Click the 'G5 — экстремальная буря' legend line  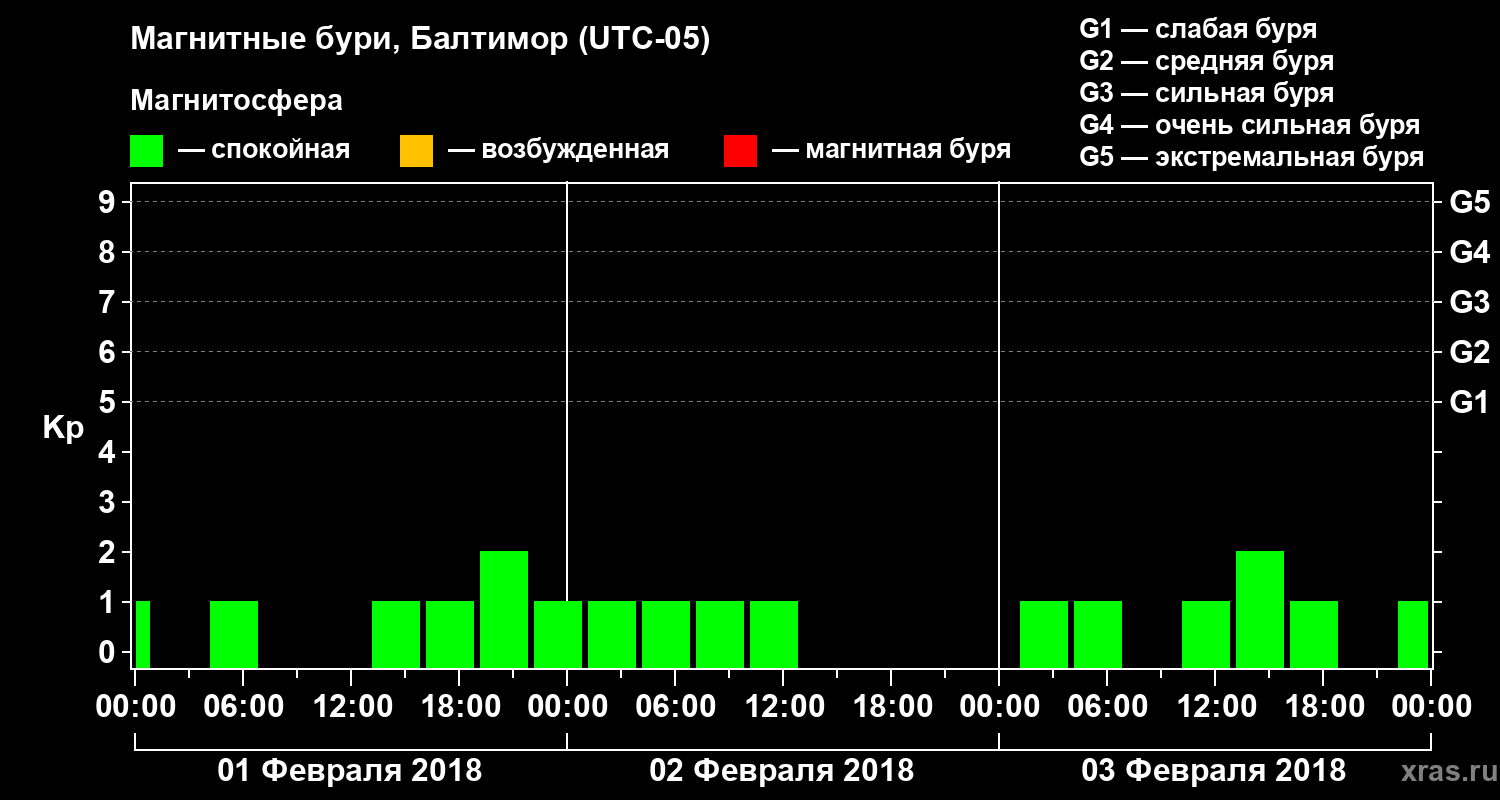(1251, 157)
